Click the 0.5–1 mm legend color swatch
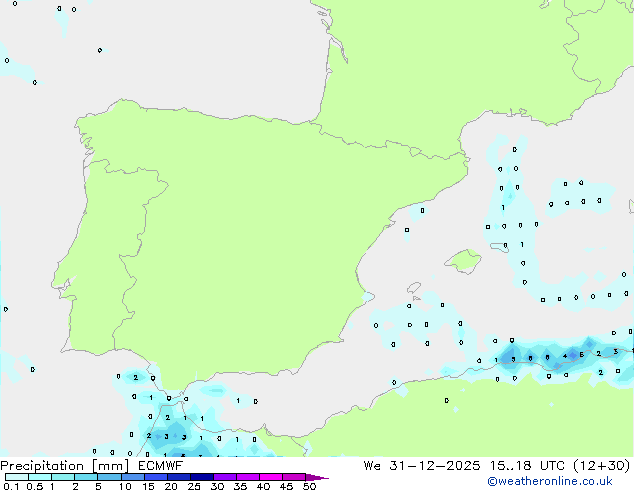 click(x=40, y=477)
